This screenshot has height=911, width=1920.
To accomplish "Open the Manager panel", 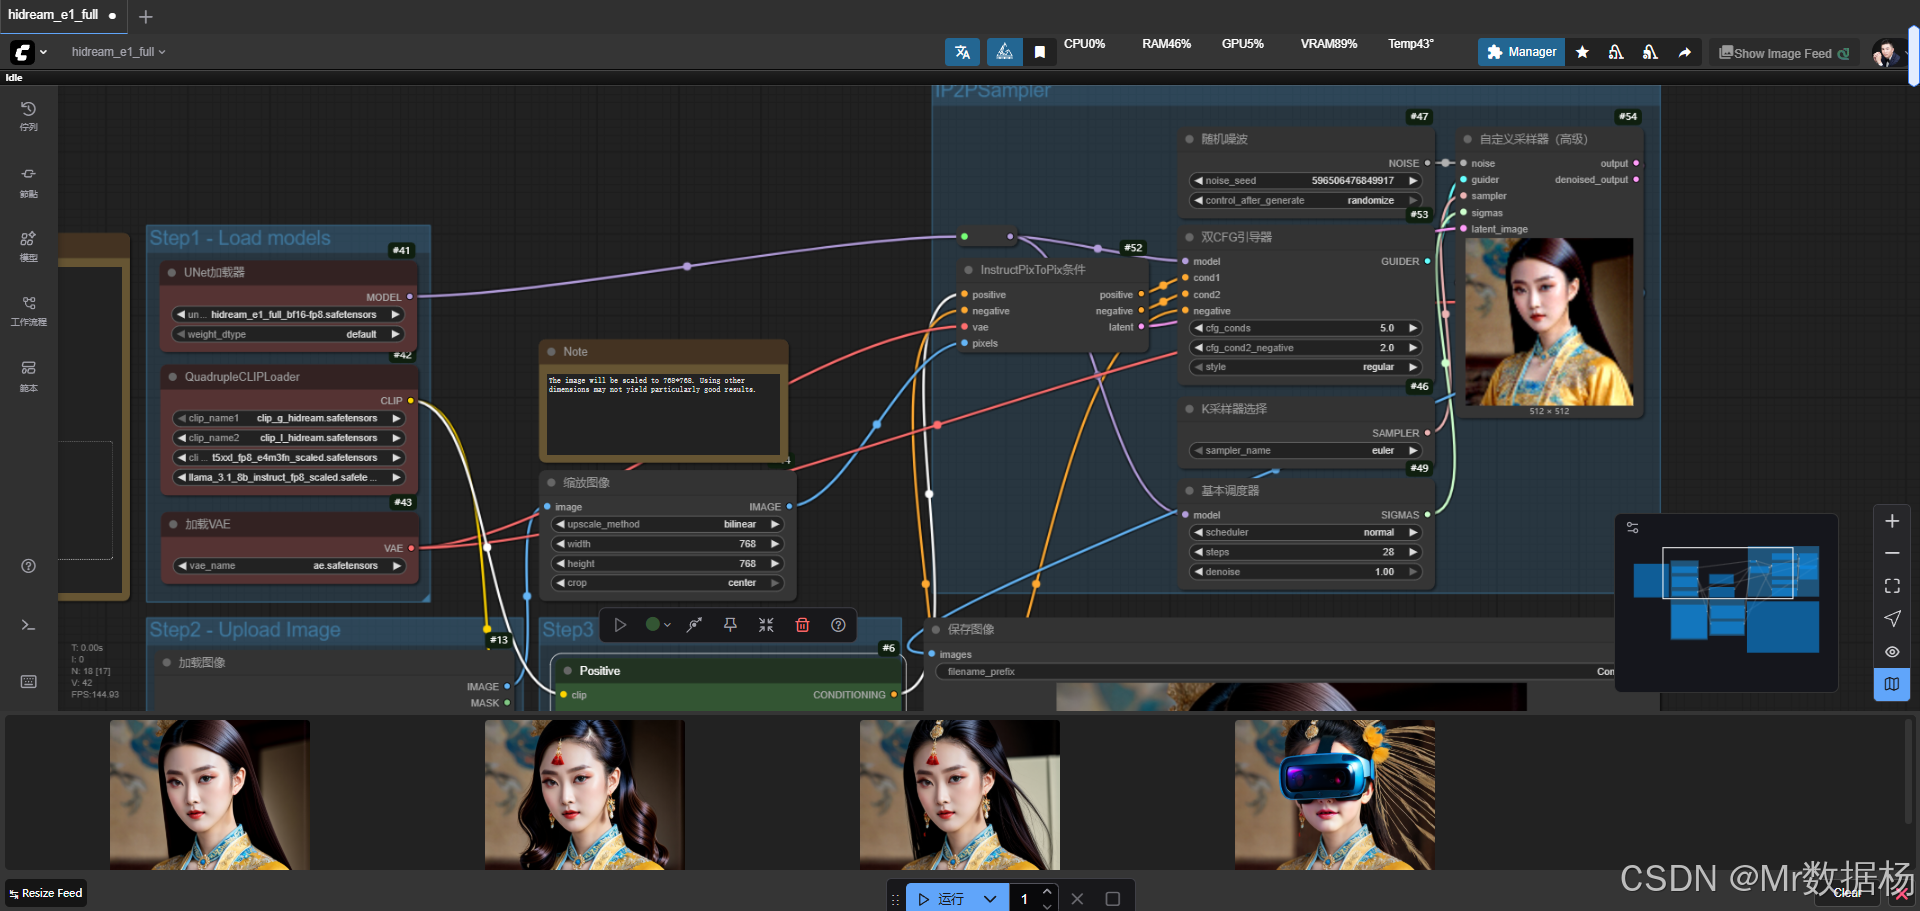I will pos(1521,52).
